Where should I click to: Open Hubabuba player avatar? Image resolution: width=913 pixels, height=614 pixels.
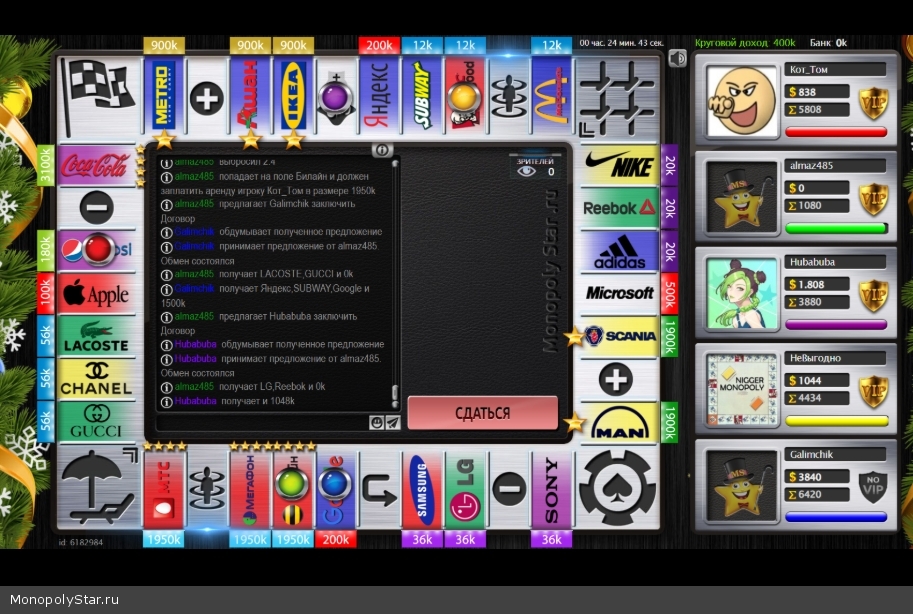coord(742,293)
